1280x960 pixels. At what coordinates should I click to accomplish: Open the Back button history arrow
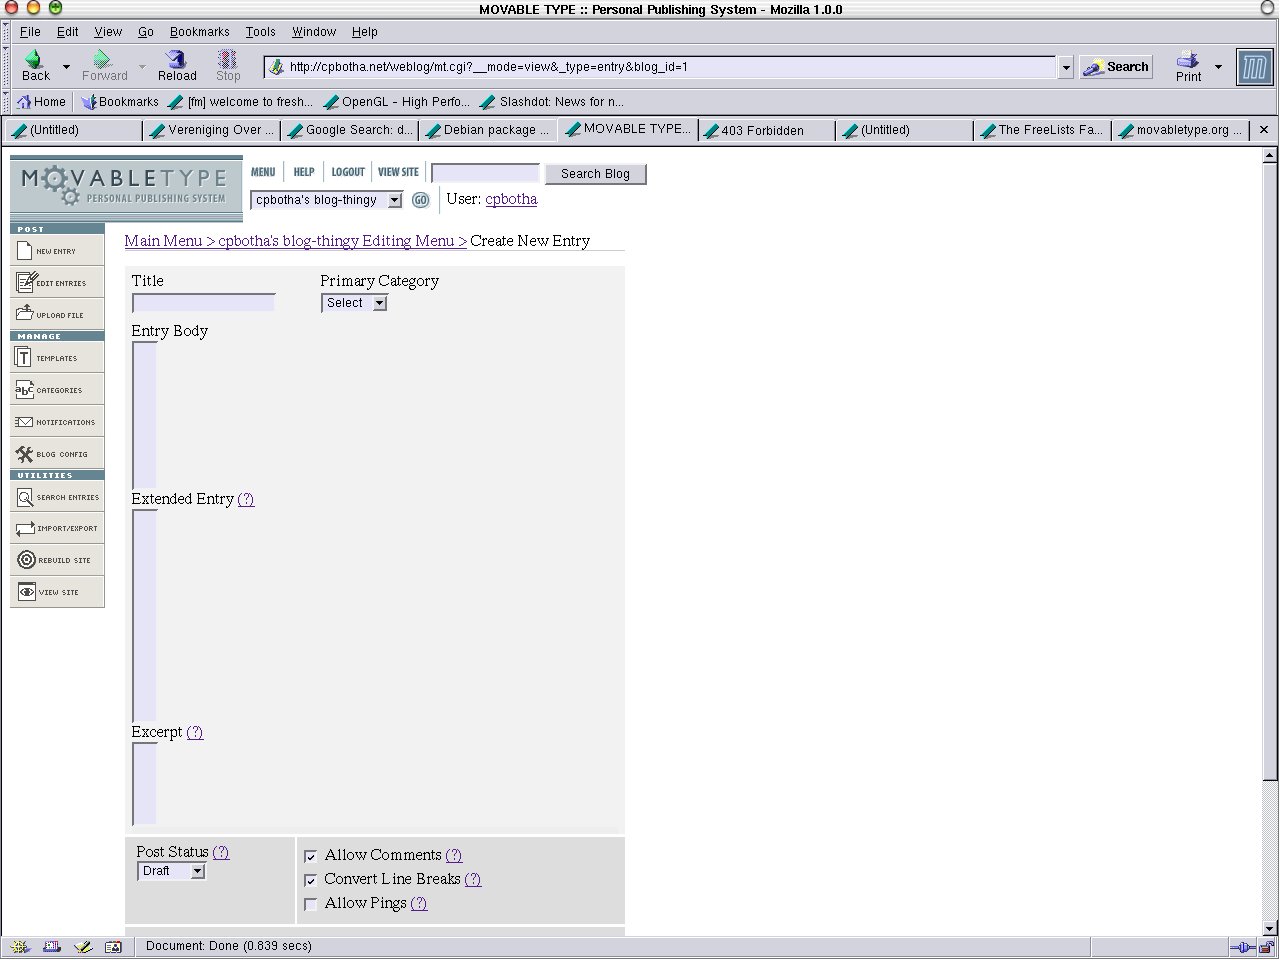point(67,67)
